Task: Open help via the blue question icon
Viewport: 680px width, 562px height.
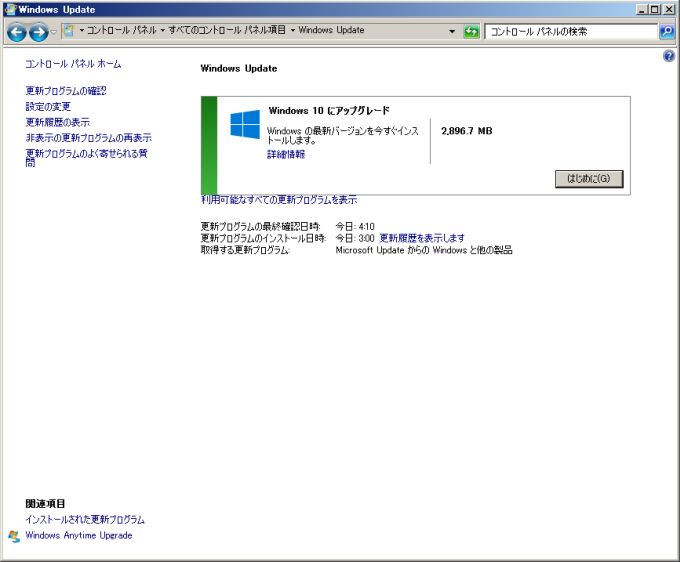Action: point(669,56)
